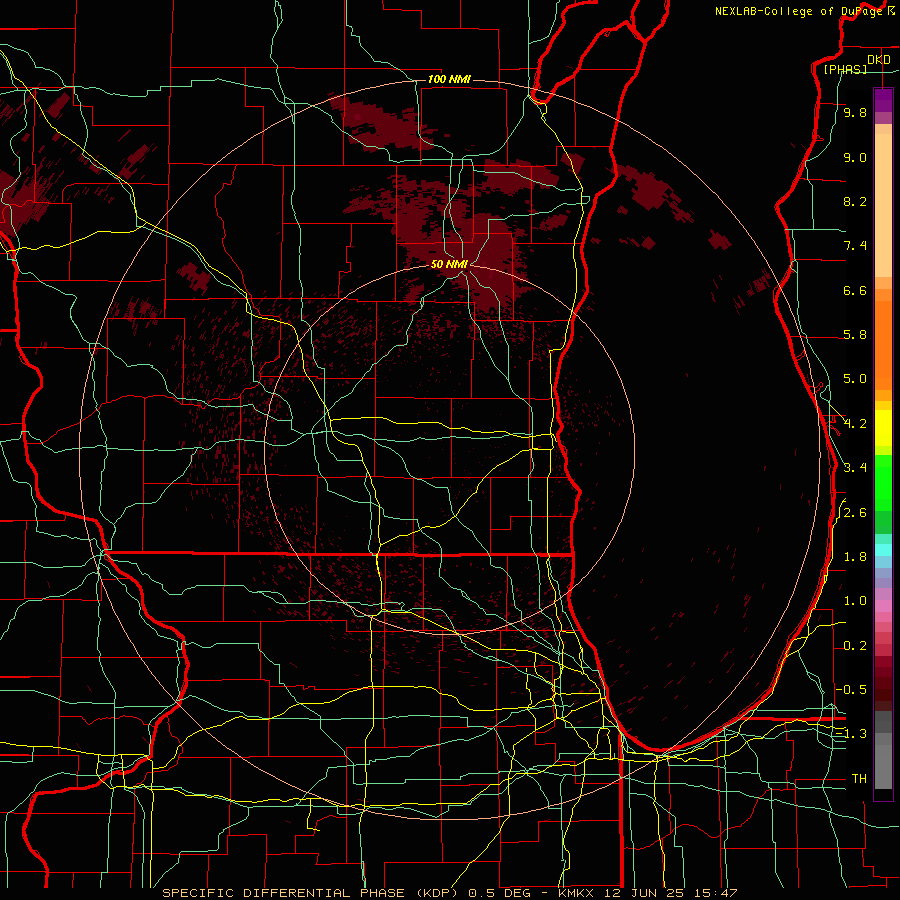Pick the yellow color bar segment
This screenshot has width=900, height=900.
[883, 428]
